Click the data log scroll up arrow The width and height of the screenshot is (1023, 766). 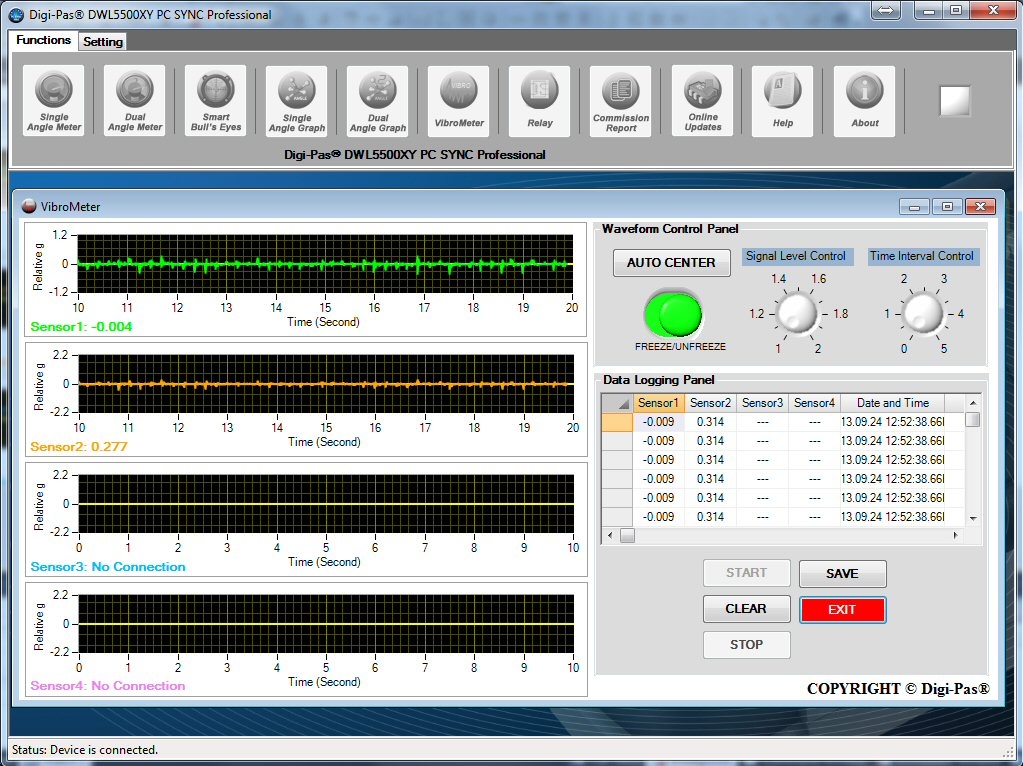[x=973, y=403]
